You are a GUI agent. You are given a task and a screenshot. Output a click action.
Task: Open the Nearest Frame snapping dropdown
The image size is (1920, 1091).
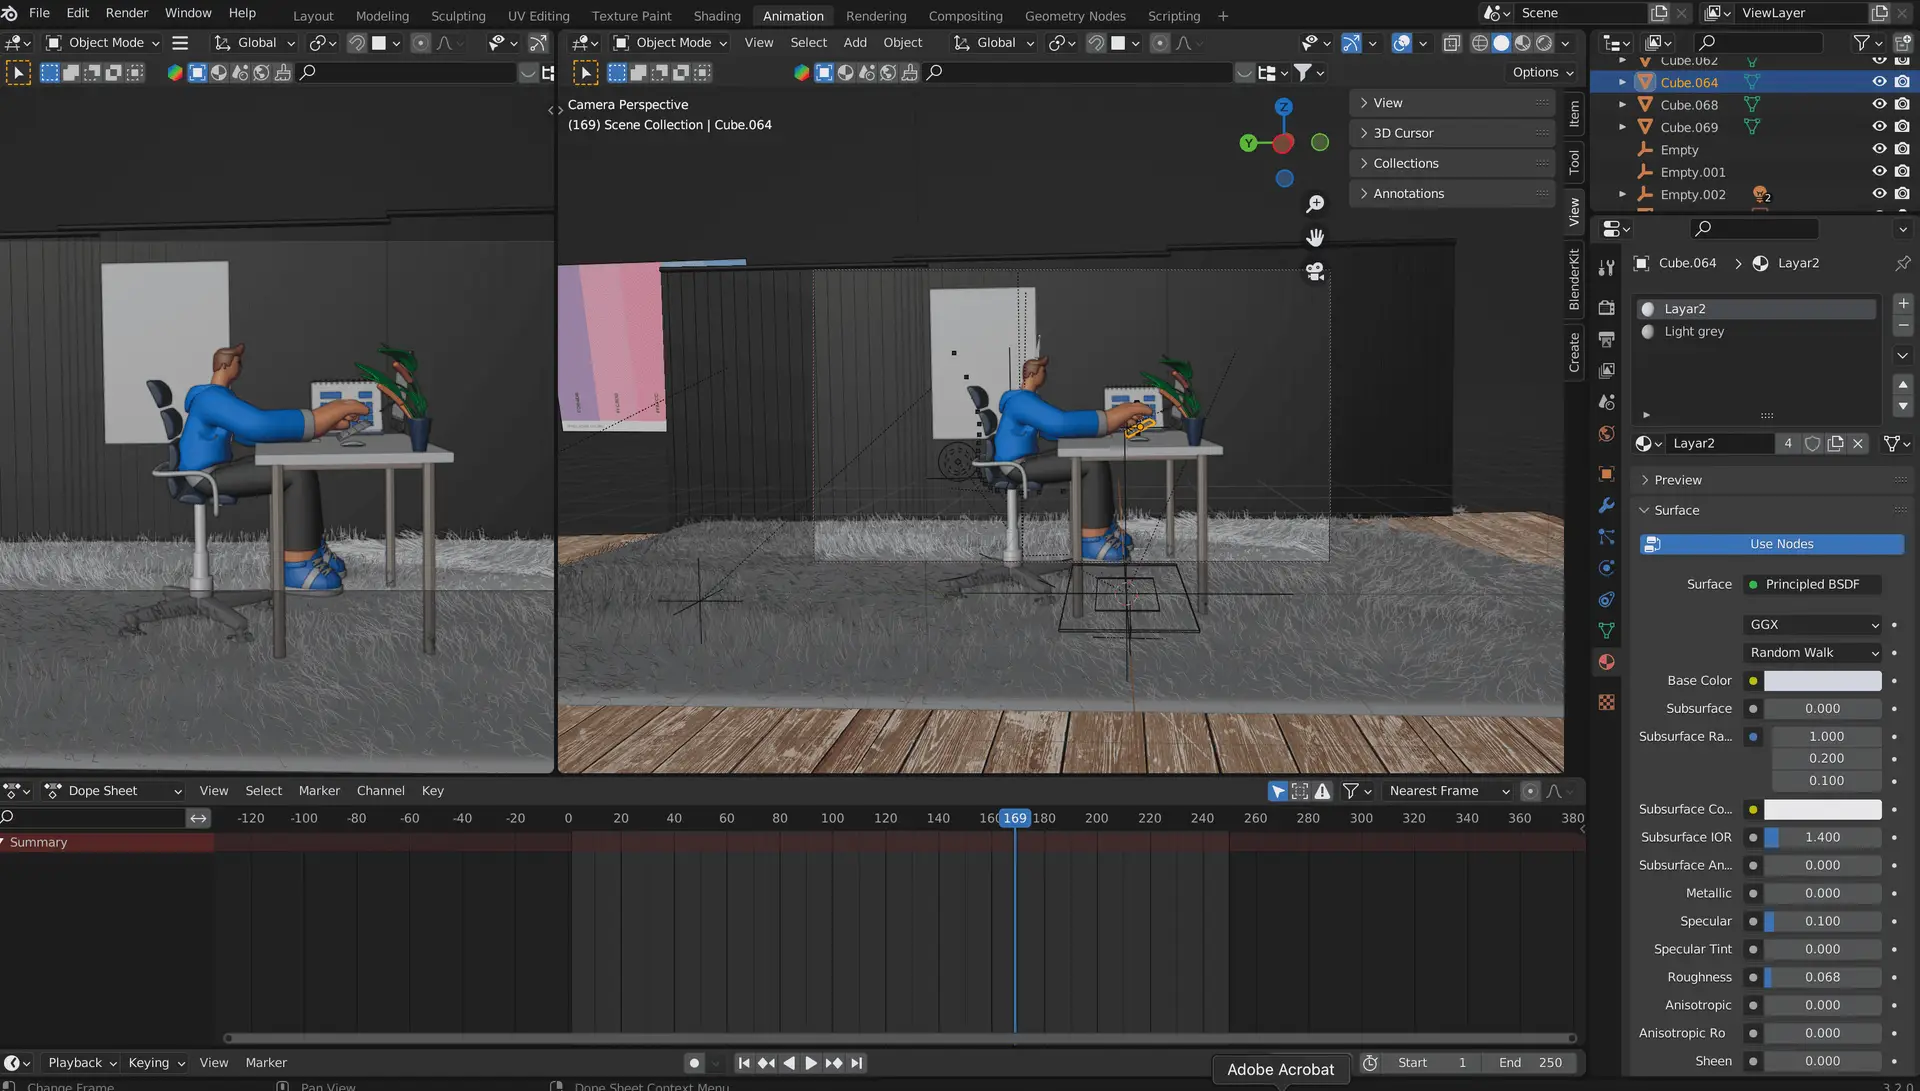(1448, 791)
